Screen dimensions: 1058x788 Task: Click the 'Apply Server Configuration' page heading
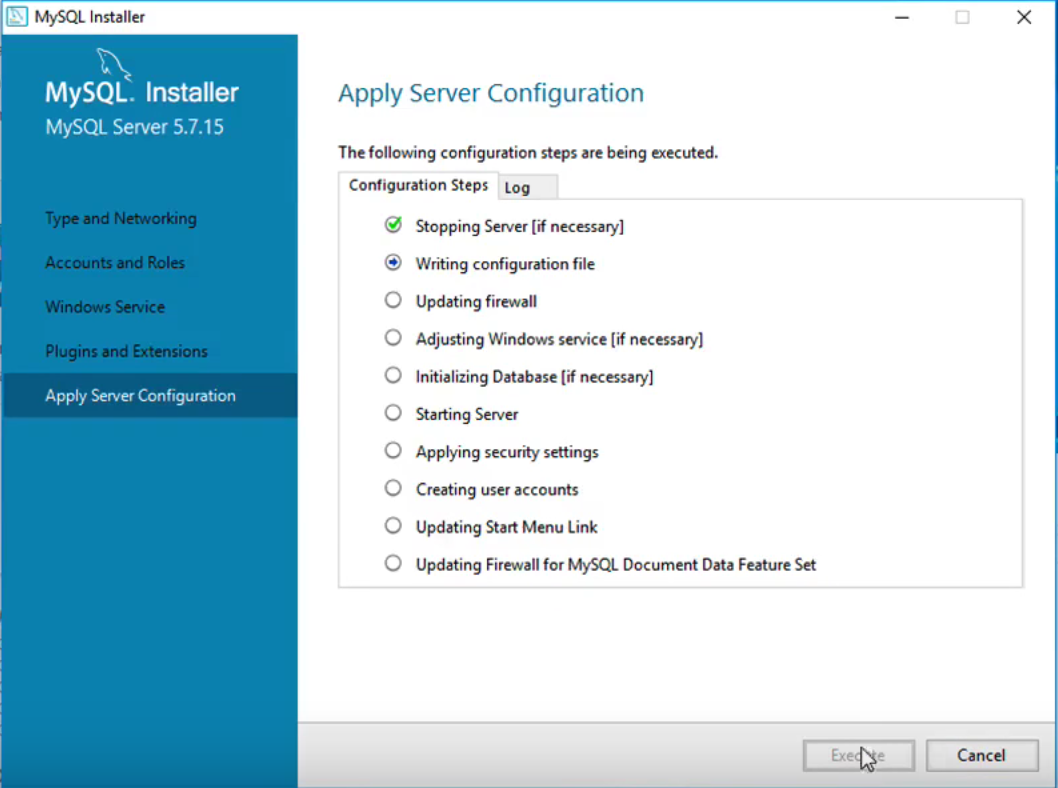(491, 93)
